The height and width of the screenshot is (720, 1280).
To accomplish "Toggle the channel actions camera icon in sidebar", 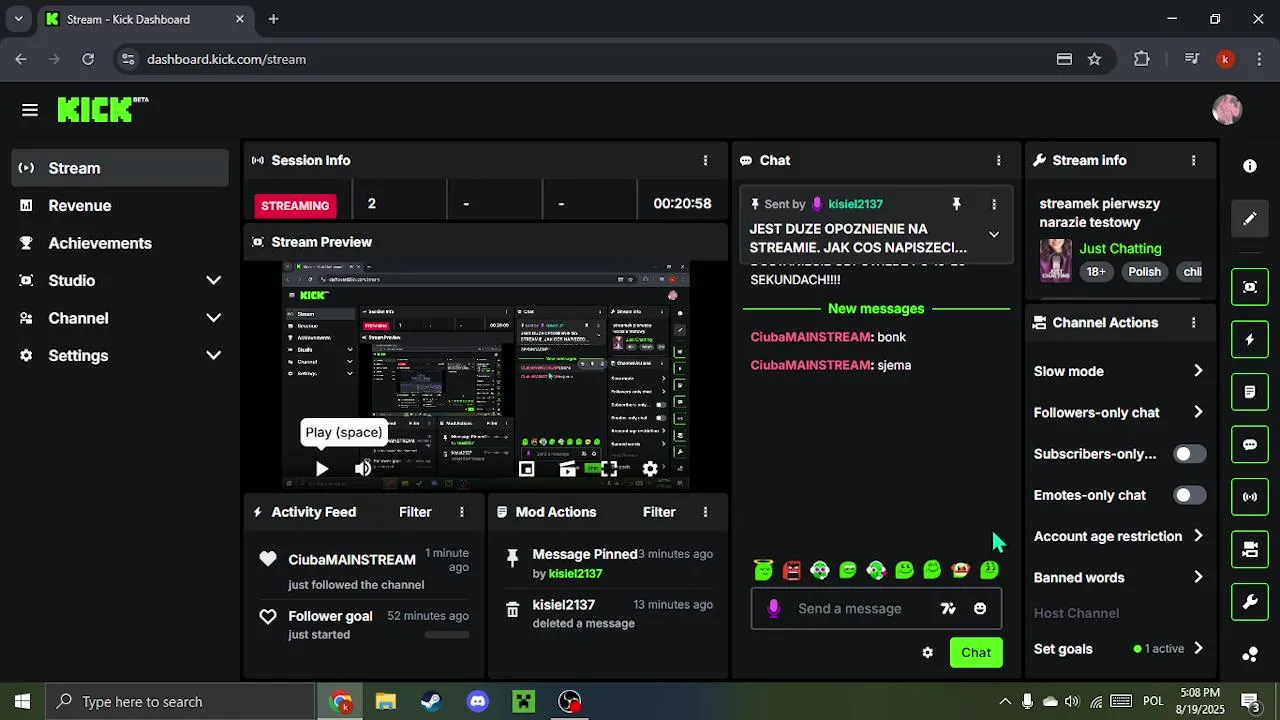I will coord(1250,549).
